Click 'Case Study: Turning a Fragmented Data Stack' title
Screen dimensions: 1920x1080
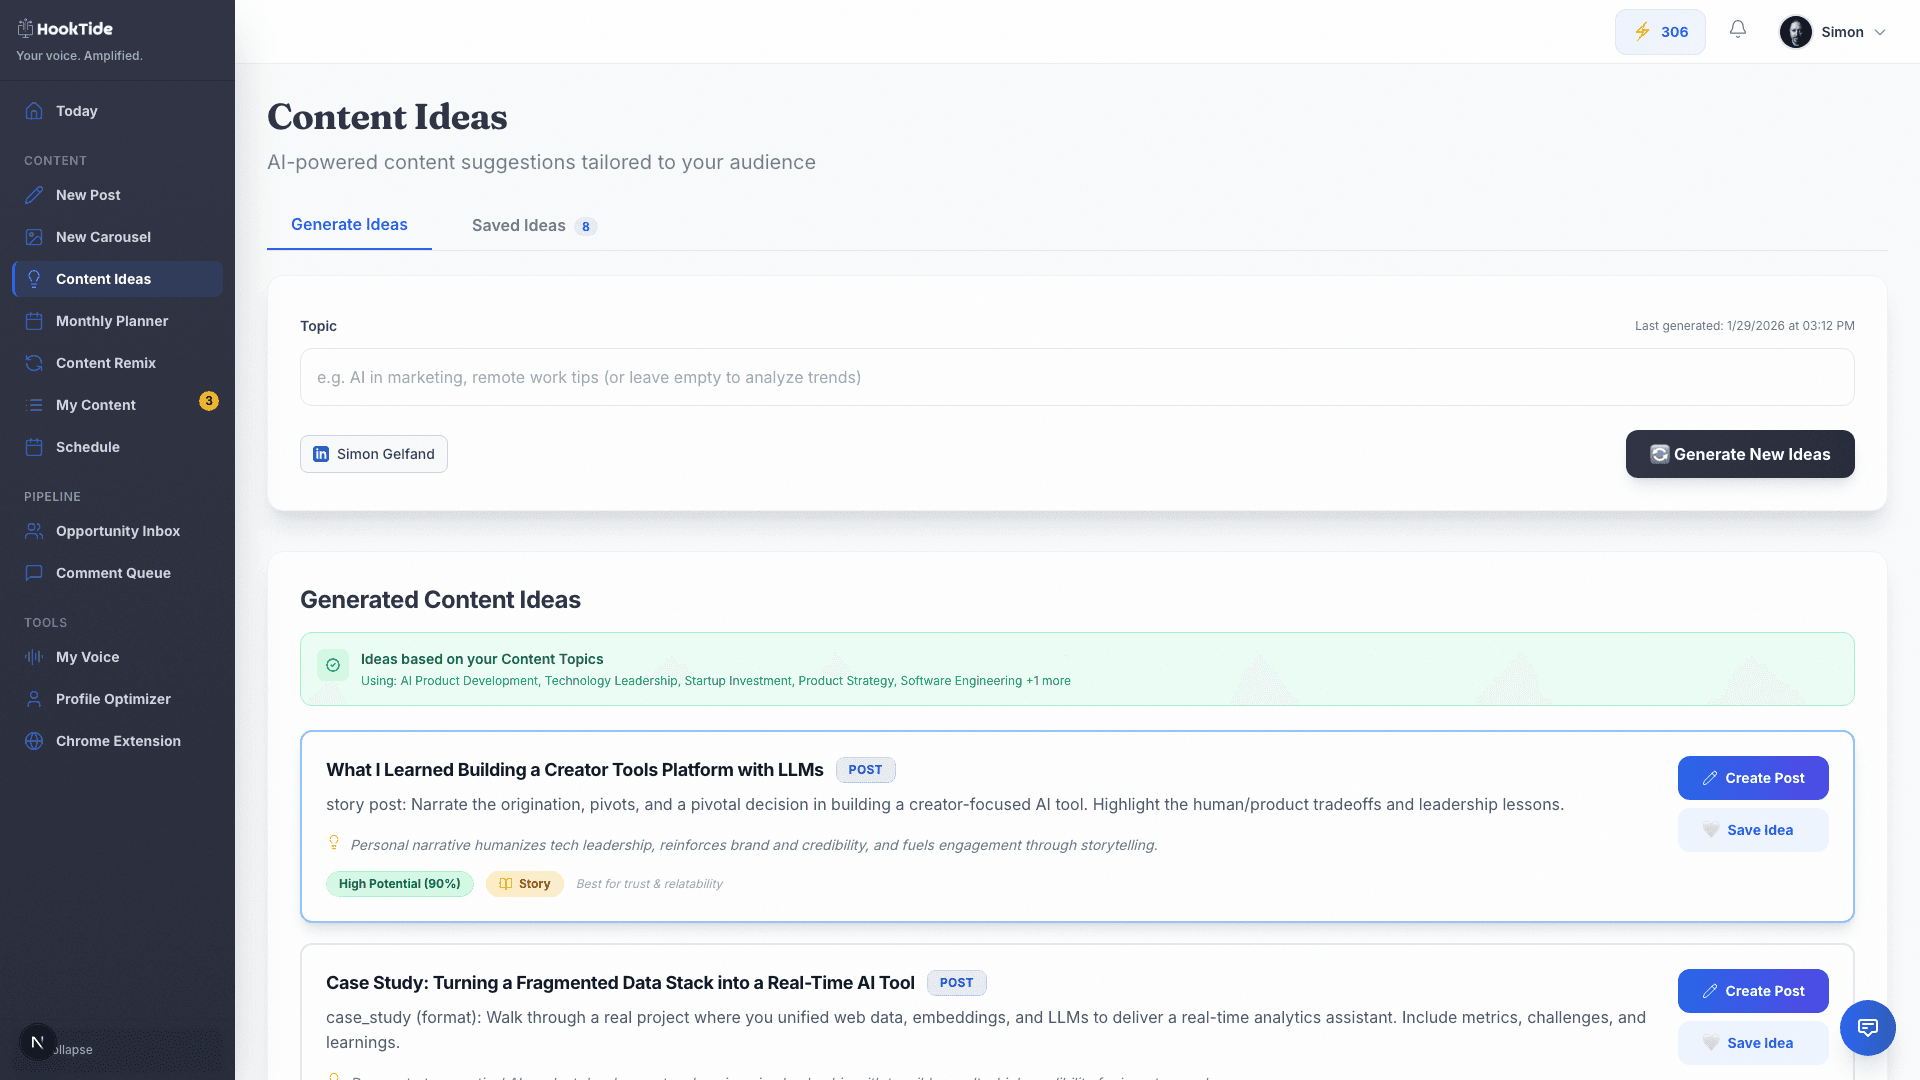[620, 983]
